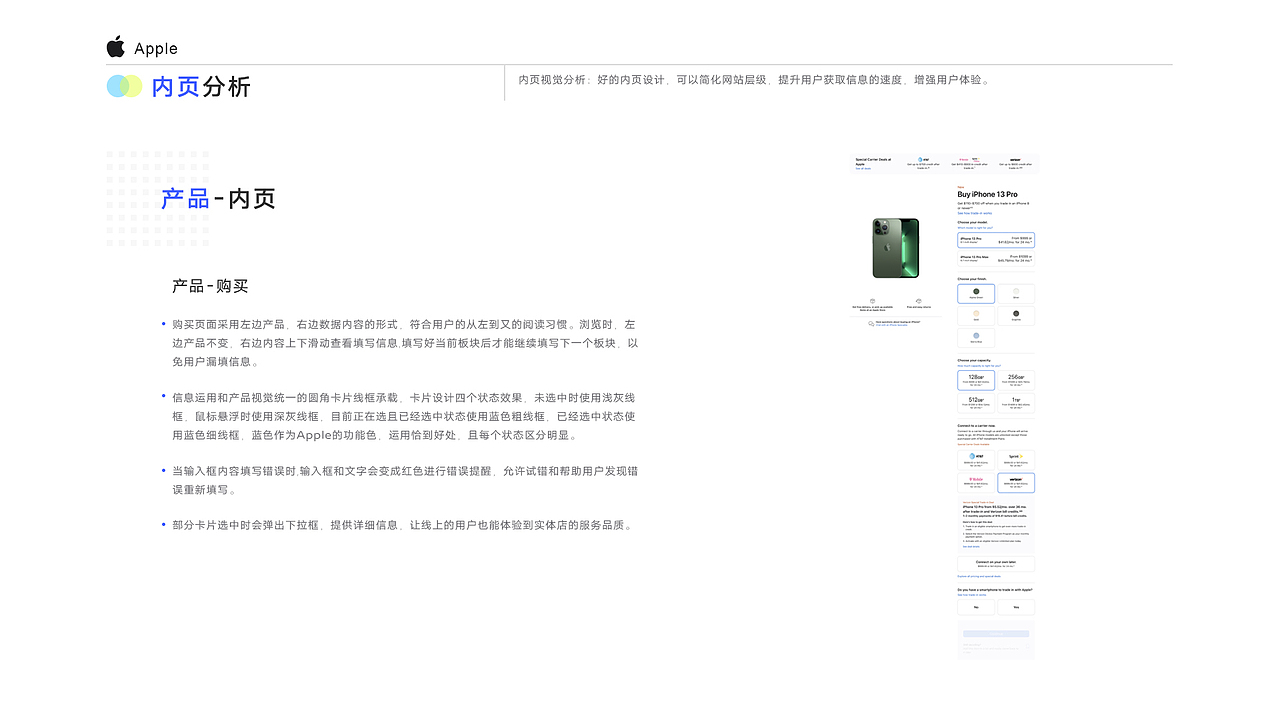1280x720 pixels.
Task: Choose the 128GB capacity option
Action: click(977, 380)
